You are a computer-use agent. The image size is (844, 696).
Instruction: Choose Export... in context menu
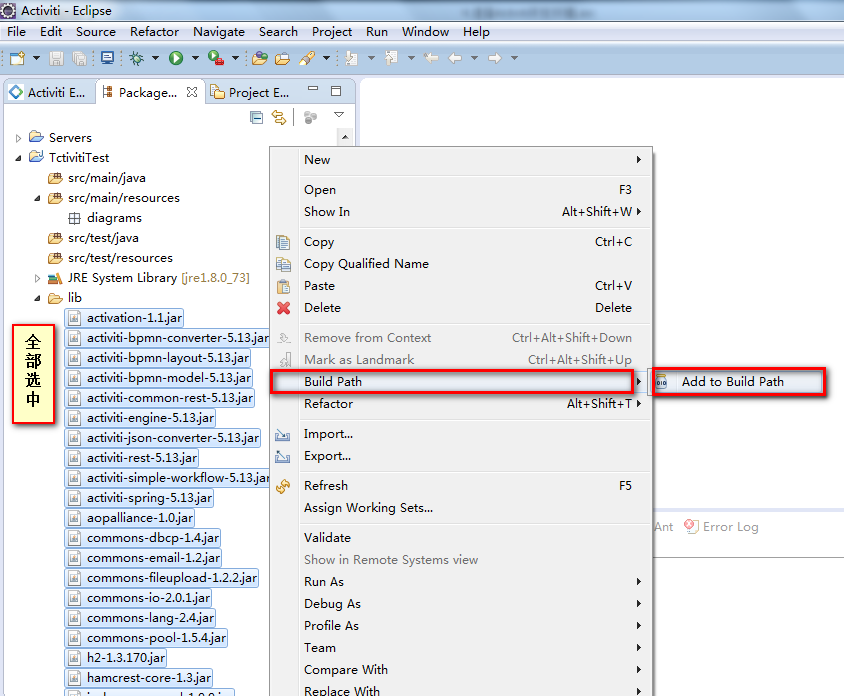pos(458,456)
